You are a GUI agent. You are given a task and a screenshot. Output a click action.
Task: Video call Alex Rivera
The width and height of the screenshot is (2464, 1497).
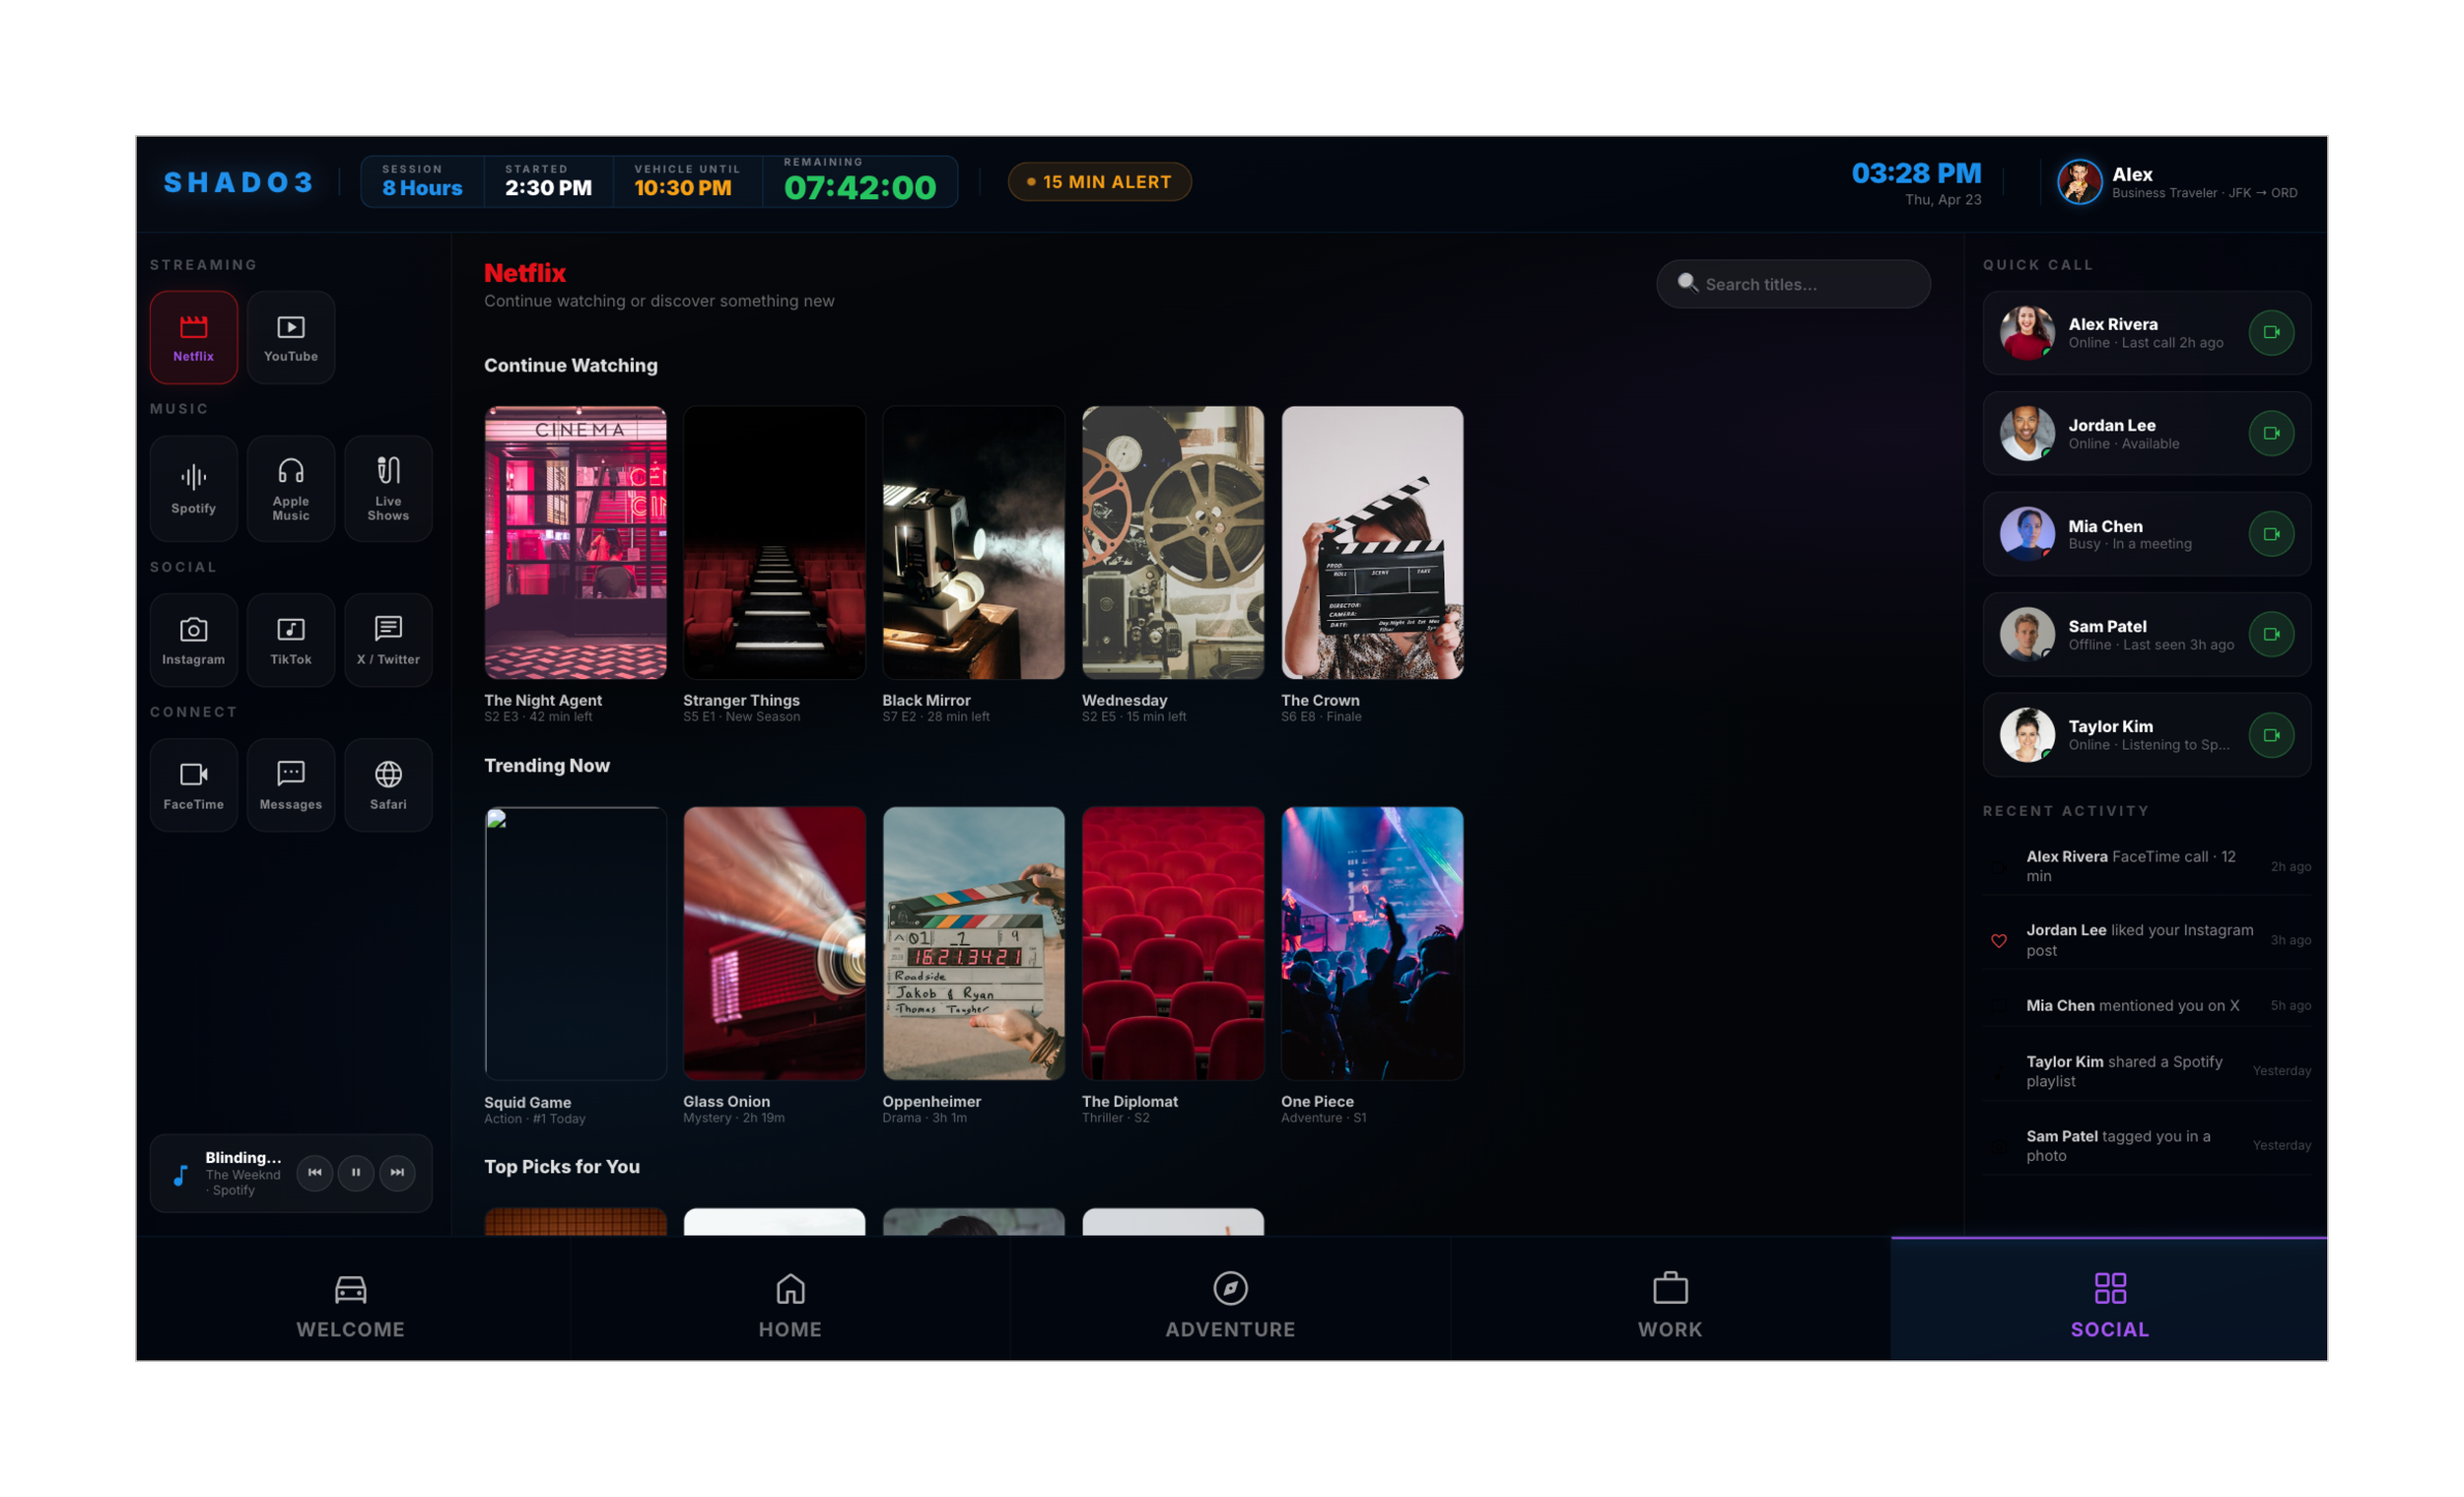[2271, 332]
